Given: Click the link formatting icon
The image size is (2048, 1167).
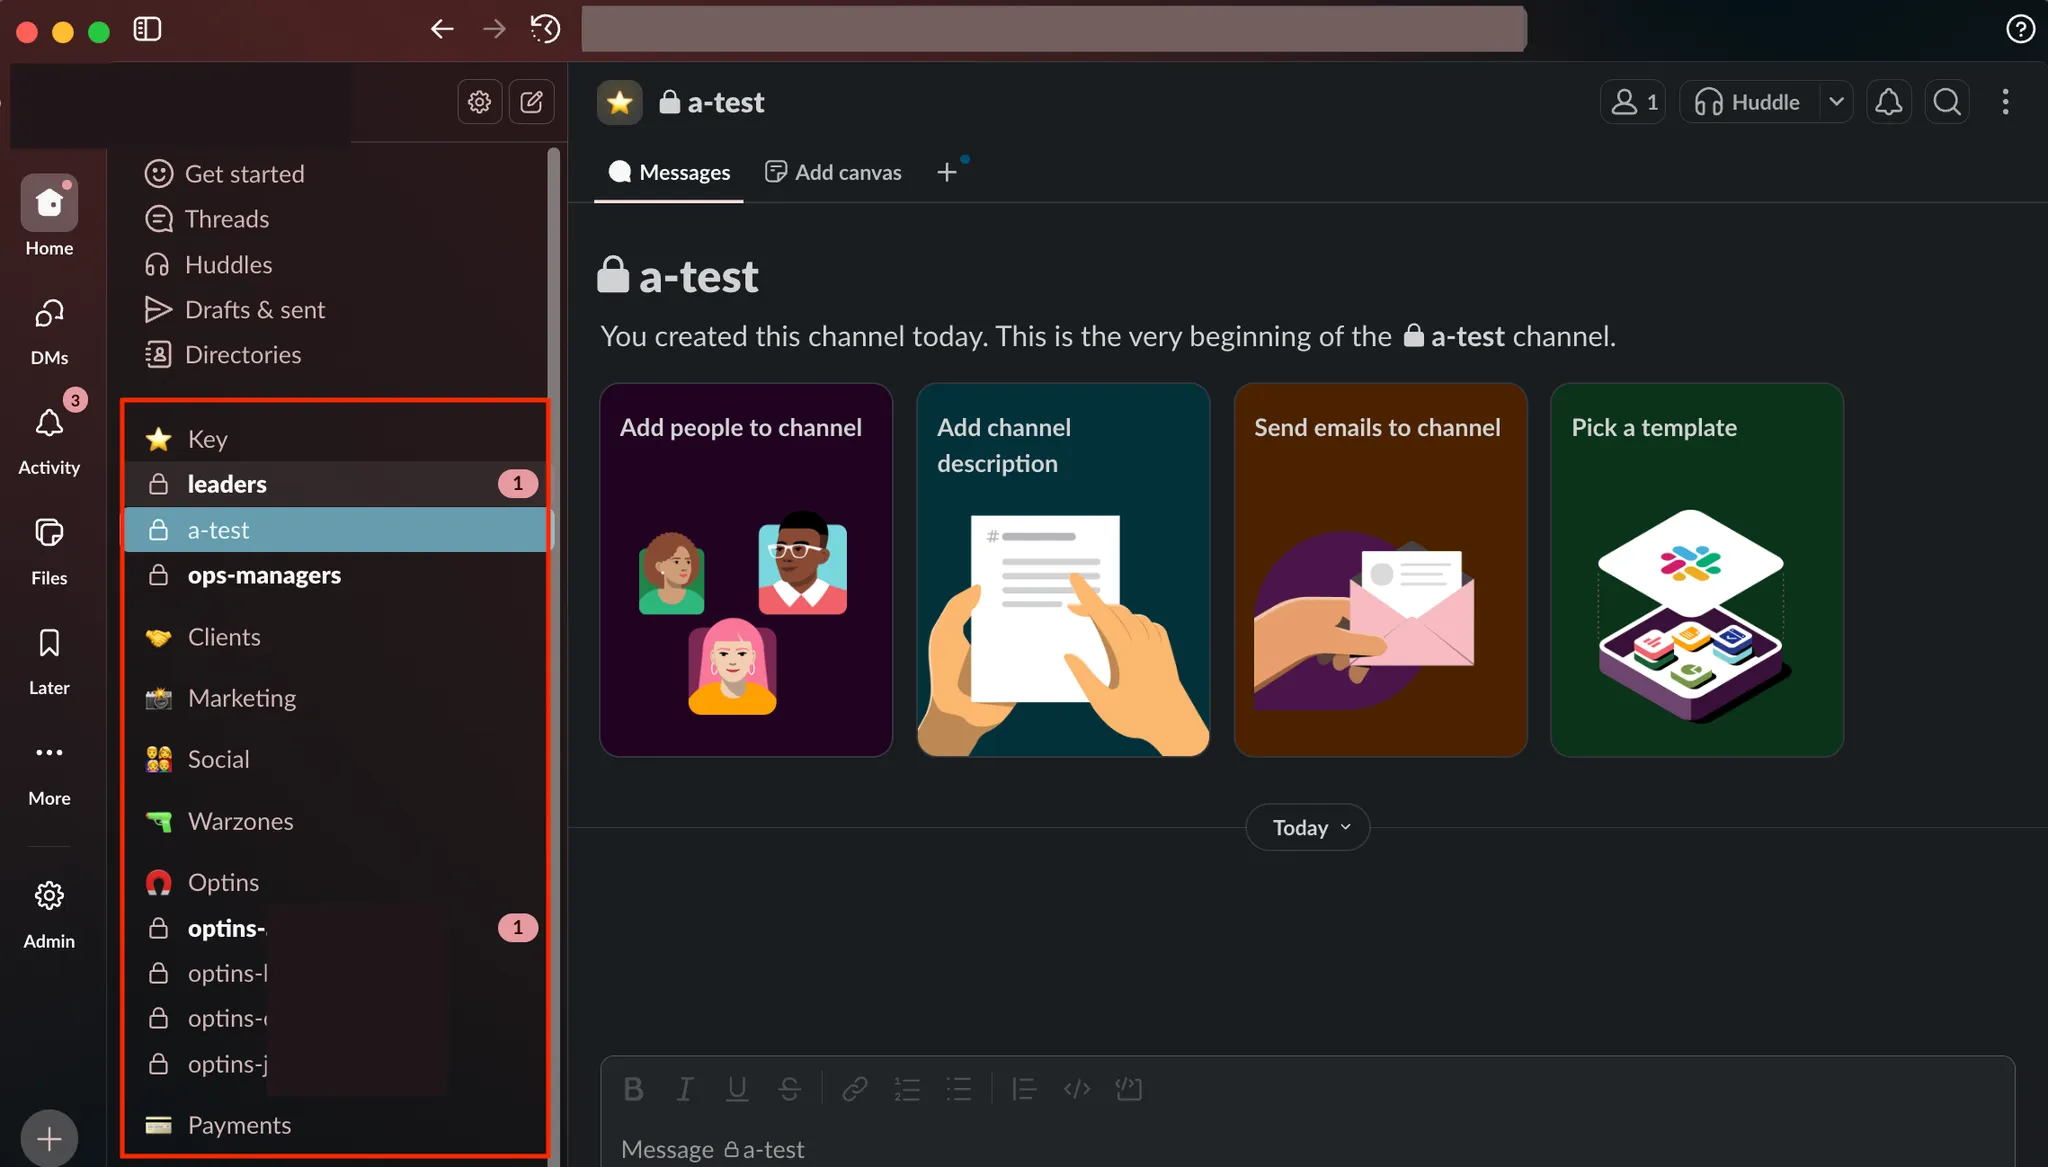Looking at the screenshot, I should point(854,1089).
